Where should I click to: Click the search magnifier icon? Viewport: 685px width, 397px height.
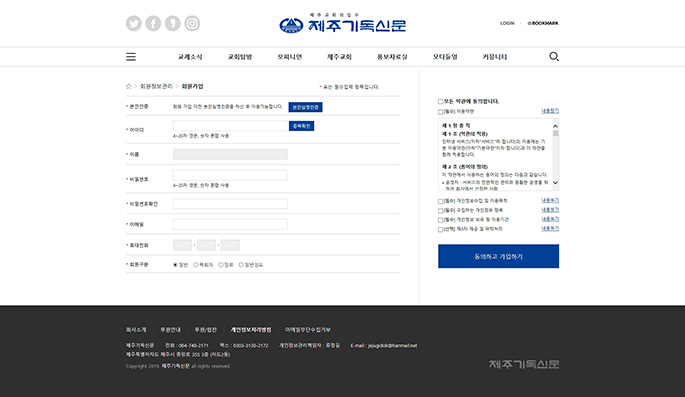[554, 56]
